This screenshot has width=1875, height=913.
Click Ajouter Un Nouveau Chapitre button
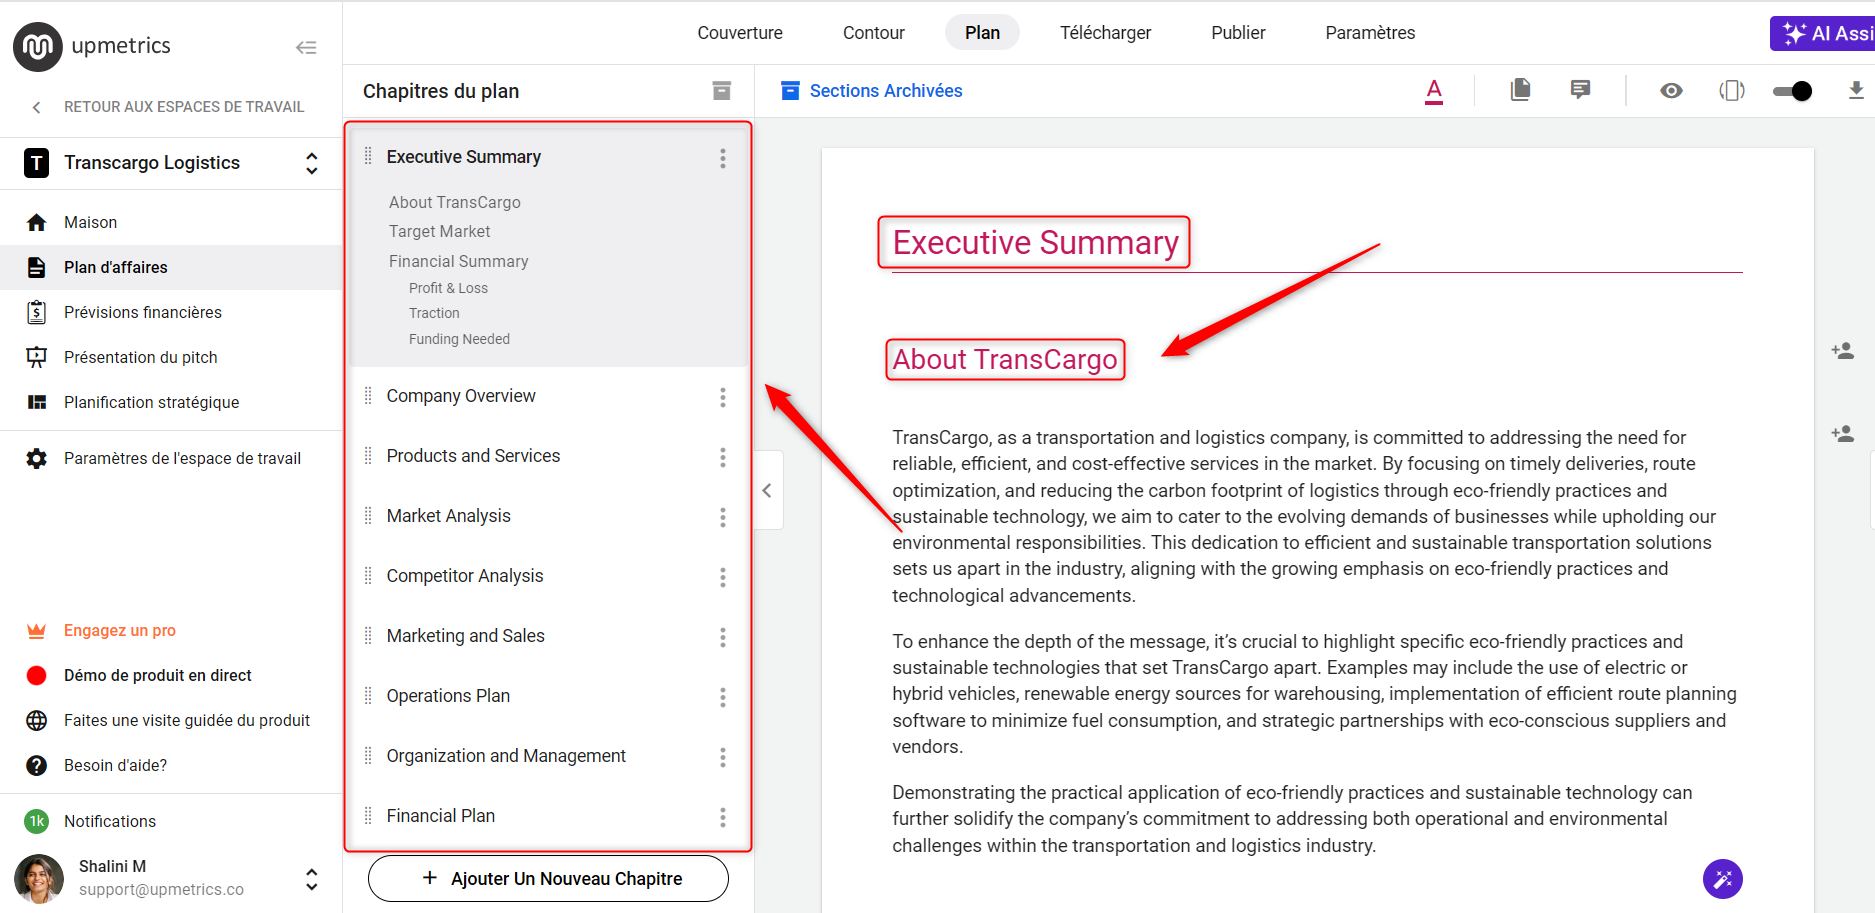pos(548,878)
